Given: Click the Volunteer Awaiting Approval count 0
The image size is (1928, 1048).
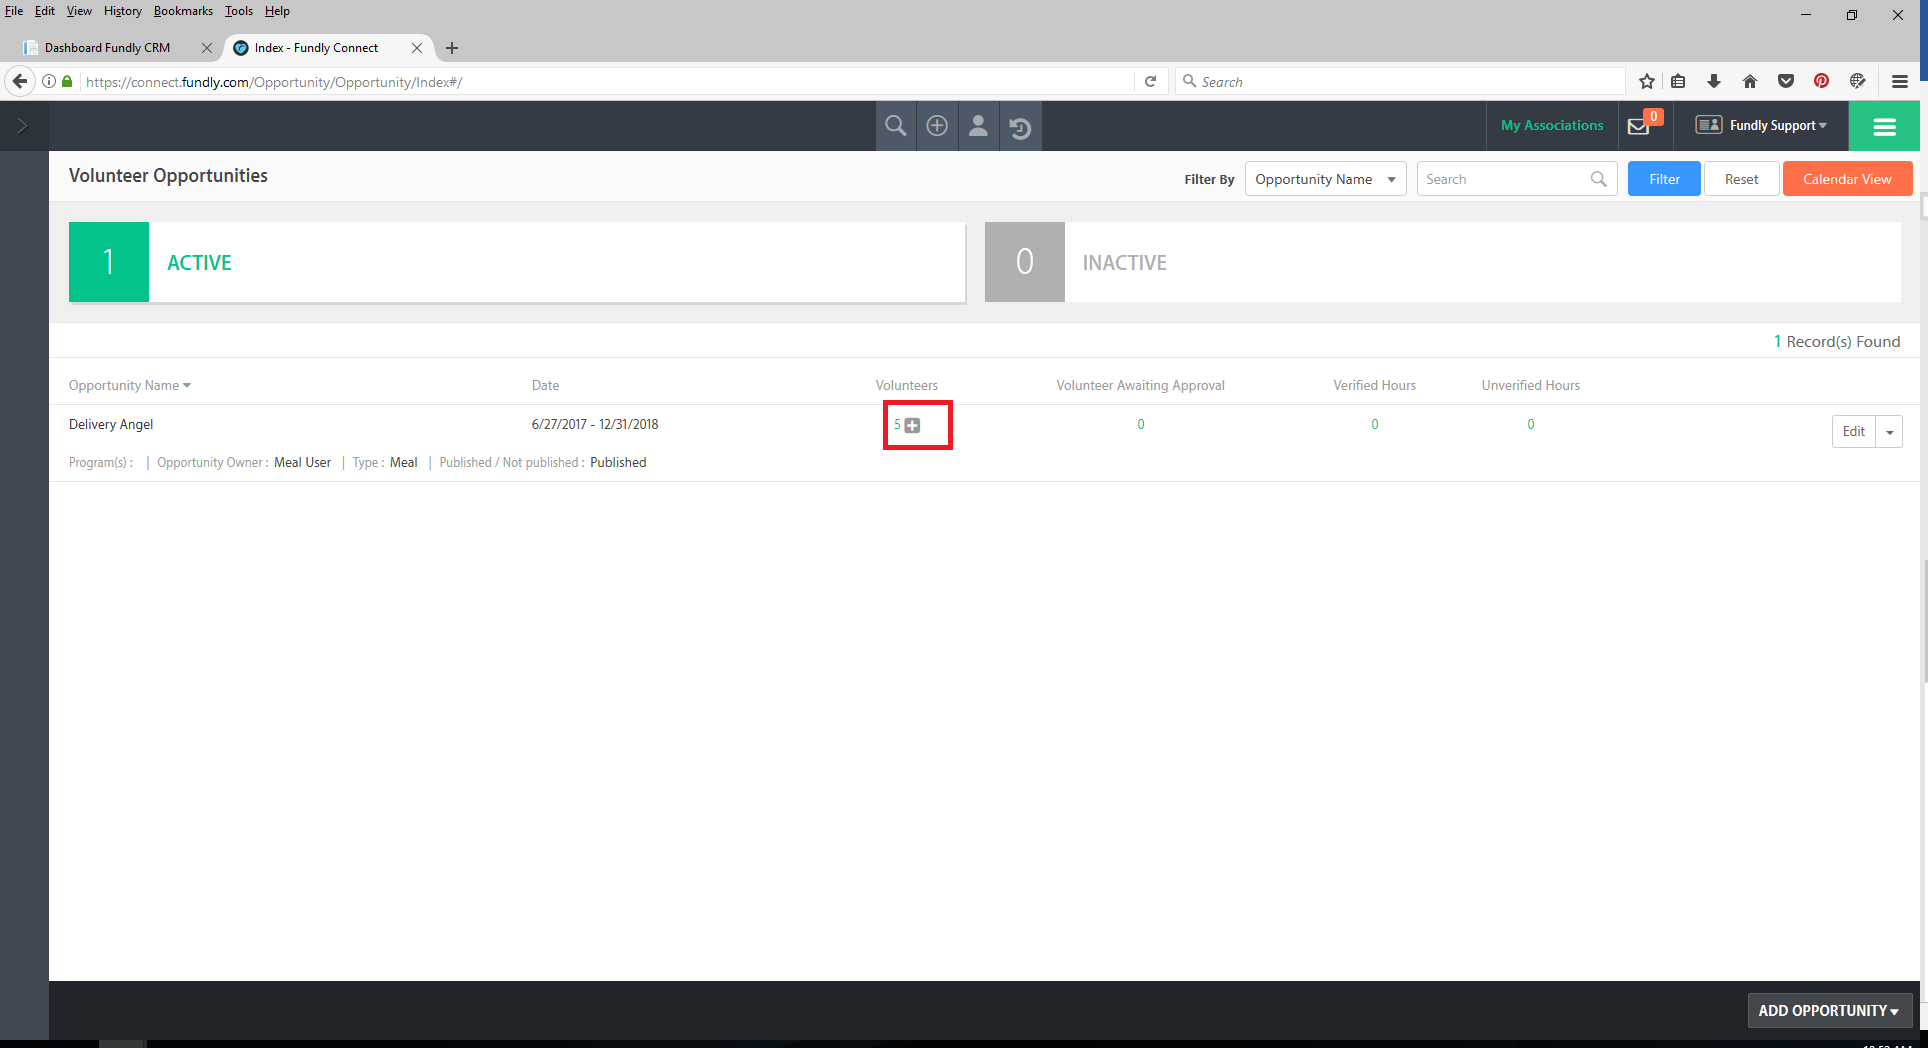Looking at the screenshot, I should coord(1140,425).
